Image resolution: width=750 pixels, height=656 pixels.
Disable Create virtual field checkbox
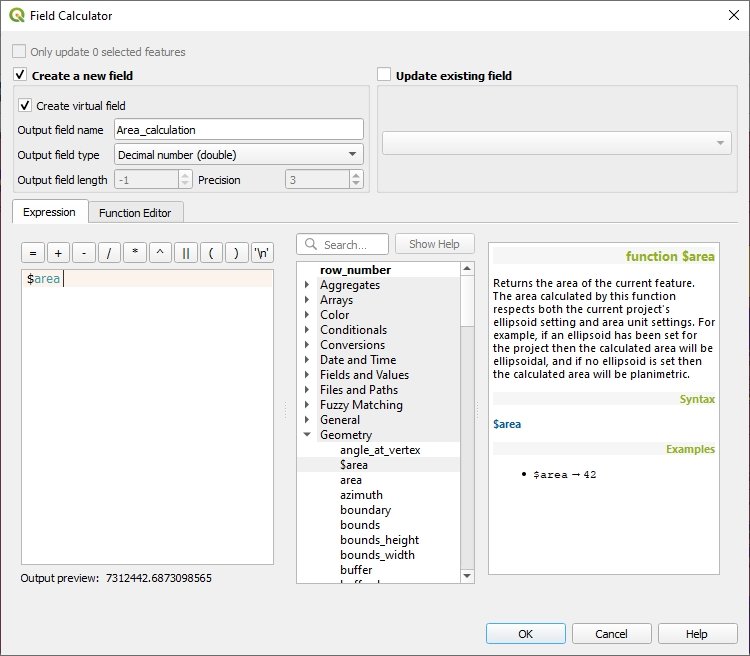click(x=25, y=105)
